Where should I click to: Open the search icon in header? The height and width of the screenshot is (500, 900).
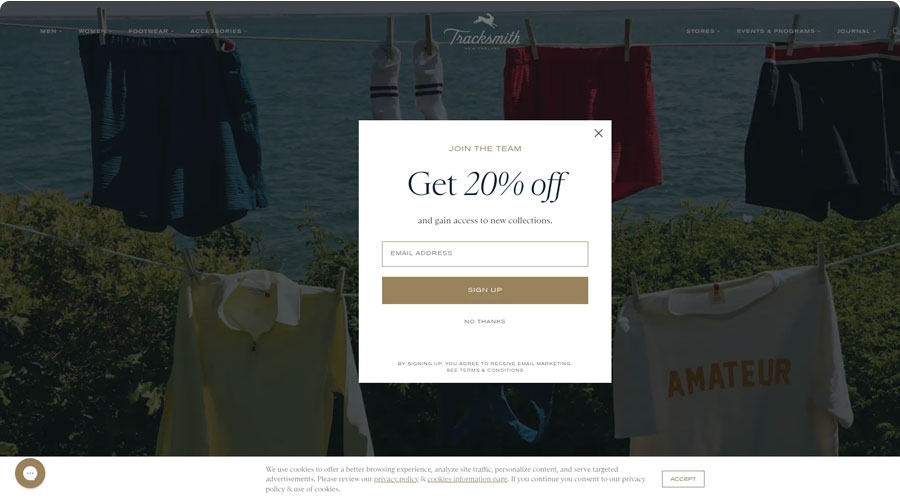click(x=896, y=31)
